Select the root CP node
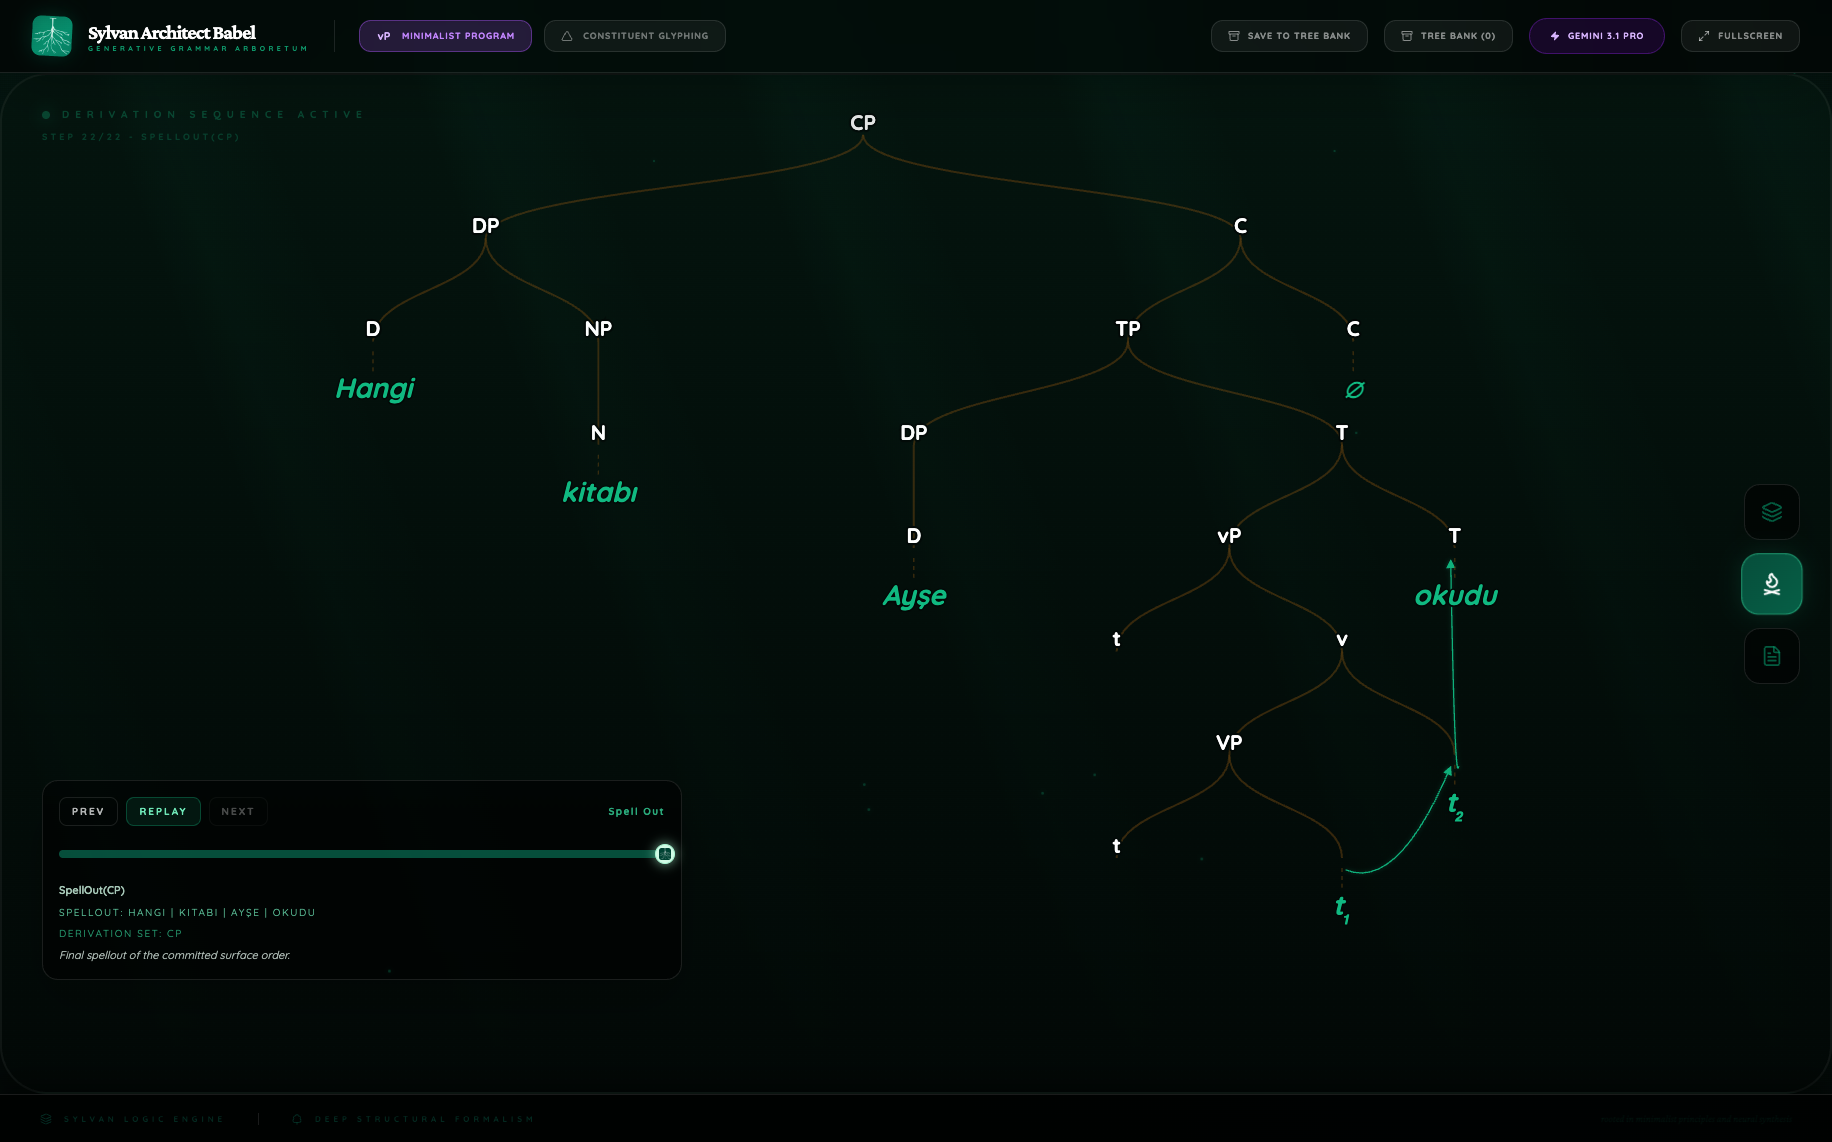 (862, 123)
